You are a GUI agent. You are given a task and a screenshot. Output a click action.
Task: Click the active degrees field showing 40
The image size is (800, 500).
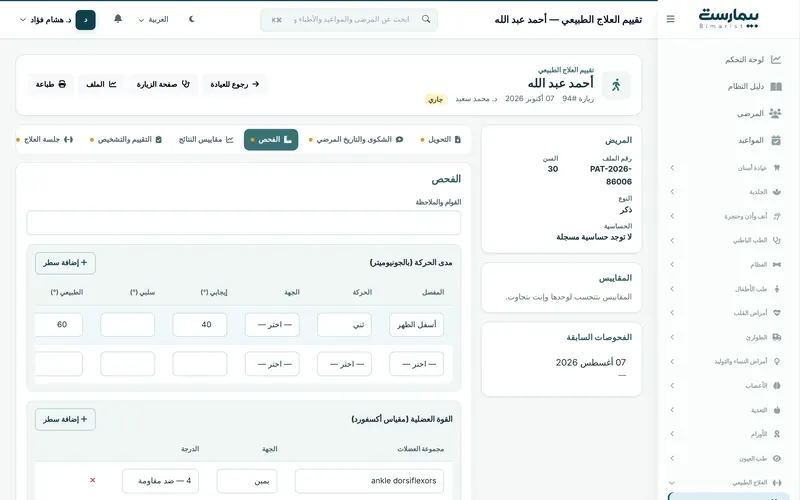click(x=200, y=324)
